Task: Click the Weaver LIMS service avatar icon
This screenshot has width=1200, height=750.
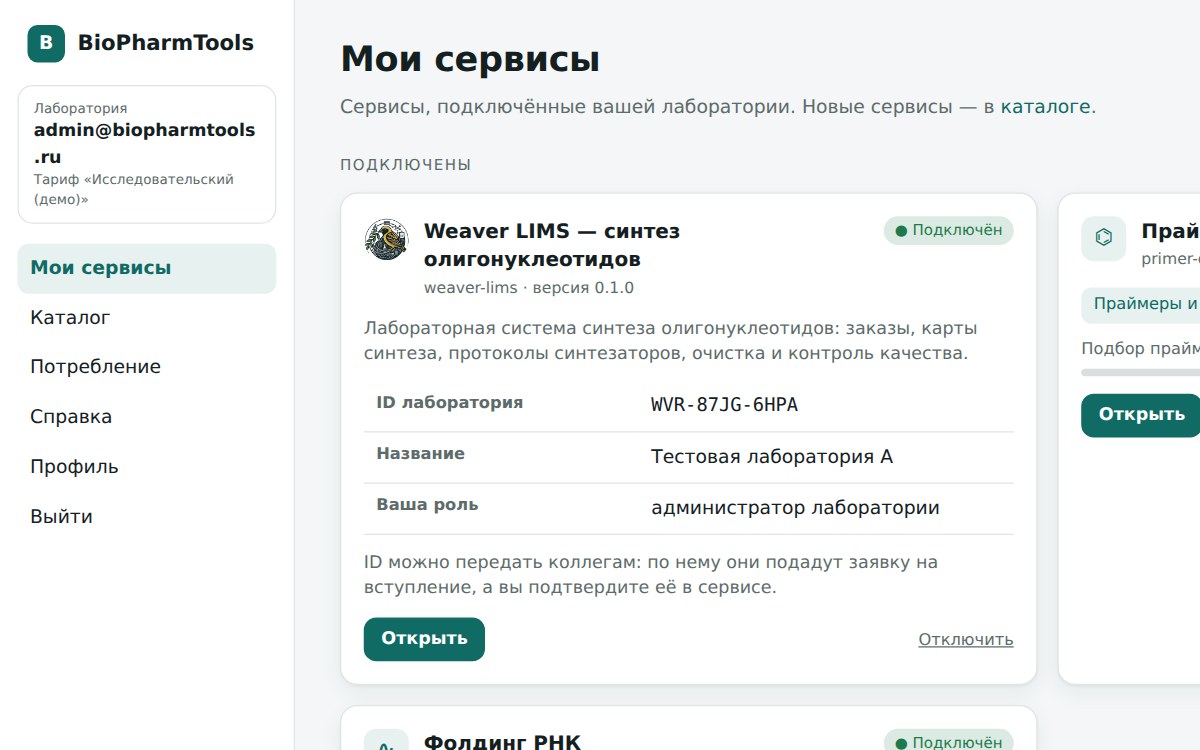Action: tap(386, 240)
